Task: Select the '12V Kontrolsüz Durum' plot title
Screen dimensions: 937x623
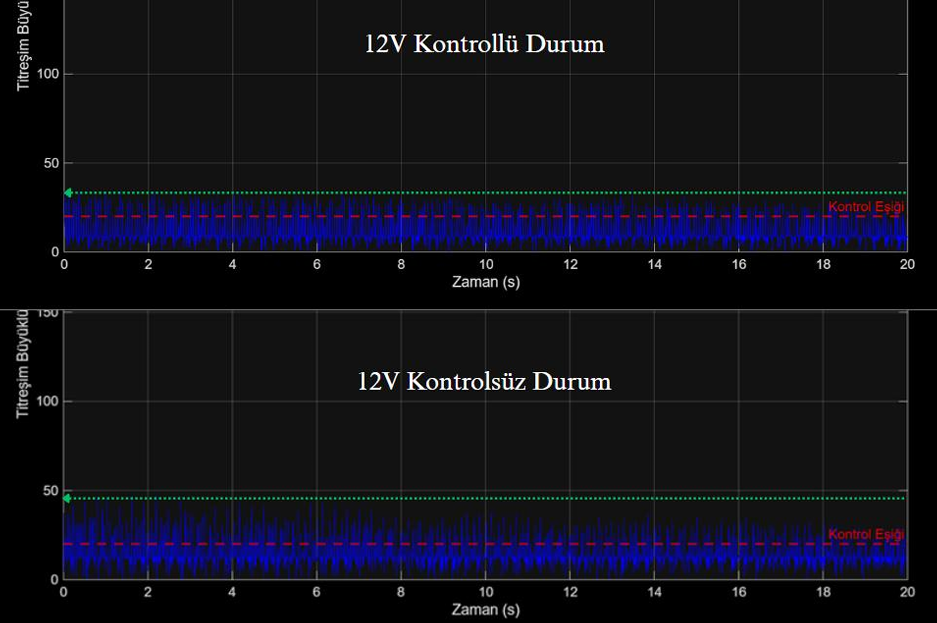Action: 484,382
